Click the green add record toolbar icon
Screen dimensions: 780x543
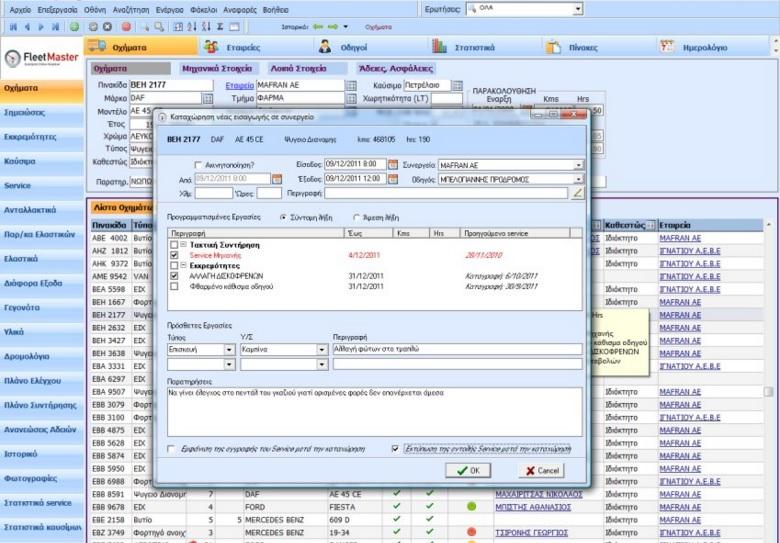[74, 27]
